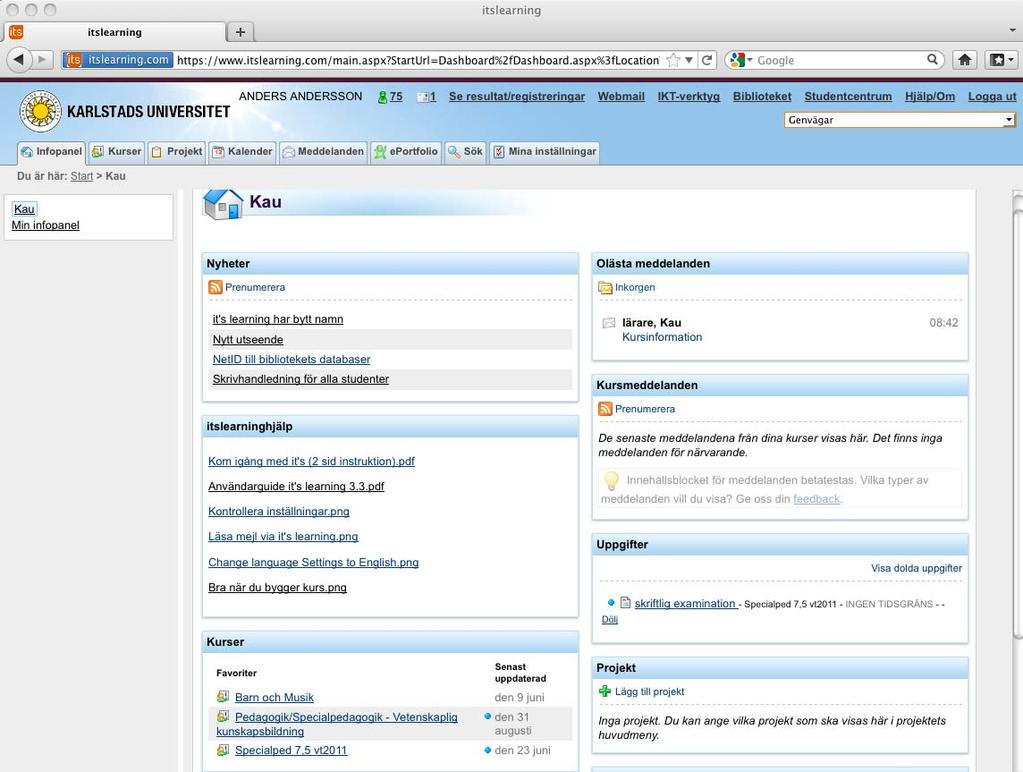Viewport: 1023px width, 772px height.
Task: Click Karlstads Universitet sun logo
Action: tap(40, 111)
